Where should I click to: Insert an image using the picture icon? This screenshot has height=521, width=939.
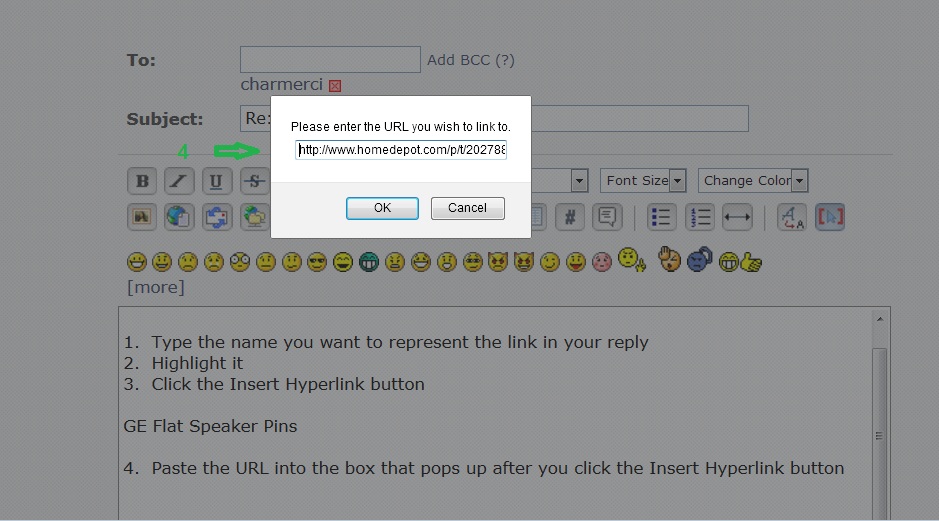pos(142,217)
